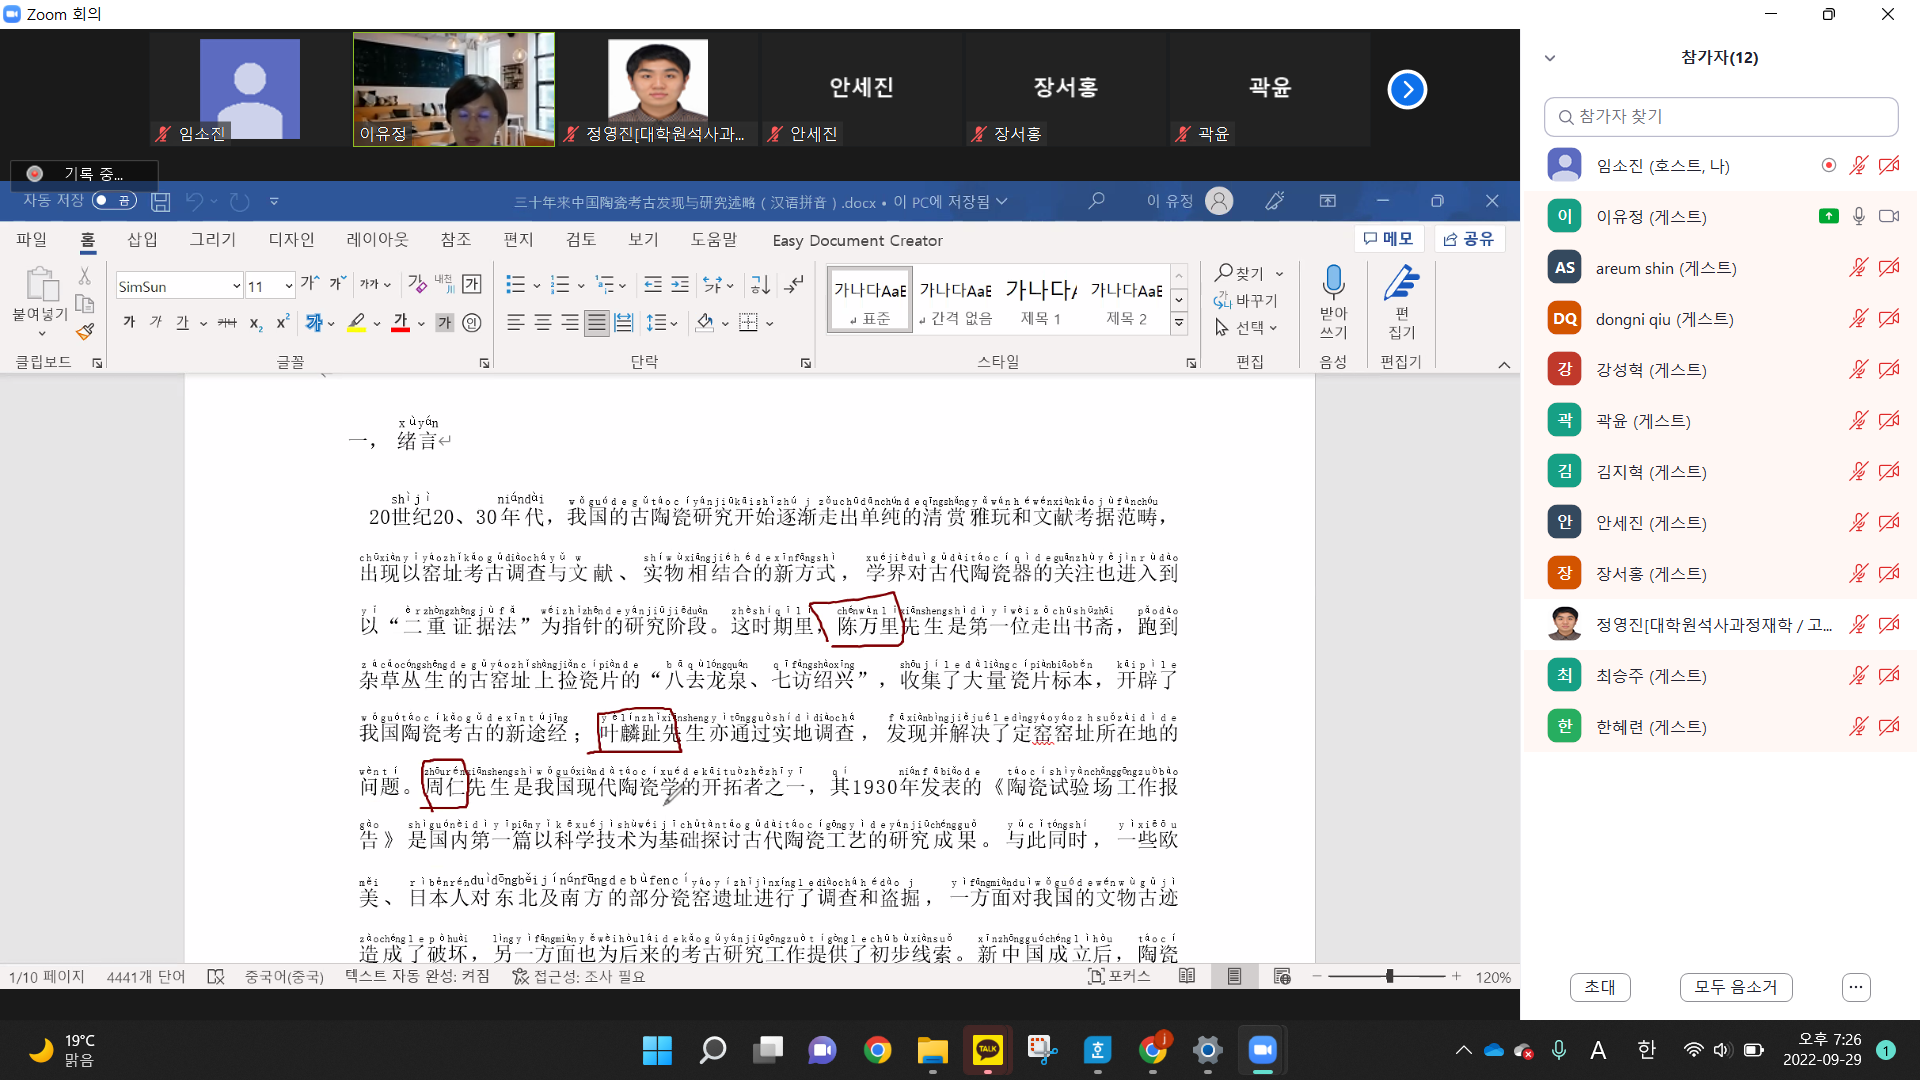Open the 삽입 (Insert) ribbon tab
Viewport: 1920px width, 1080px height.
coord(142,240)
